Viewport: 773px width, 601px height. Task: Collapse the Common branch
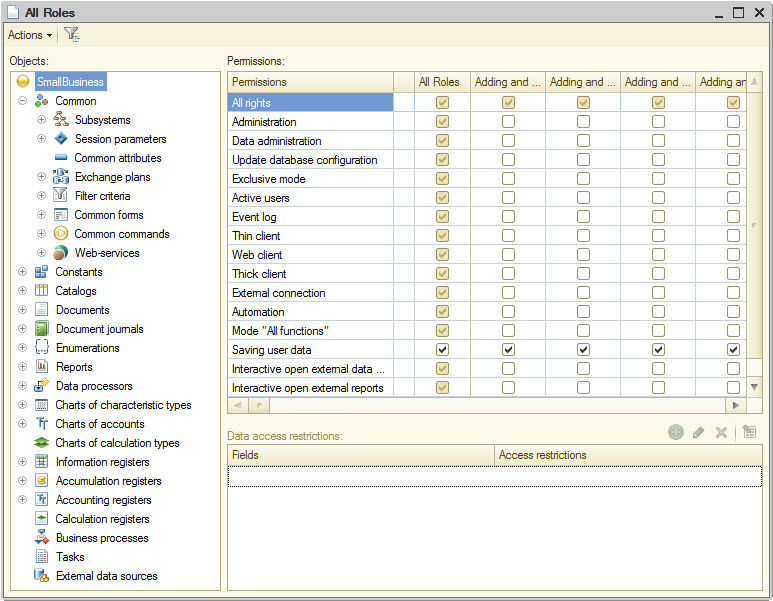point(22,101)
